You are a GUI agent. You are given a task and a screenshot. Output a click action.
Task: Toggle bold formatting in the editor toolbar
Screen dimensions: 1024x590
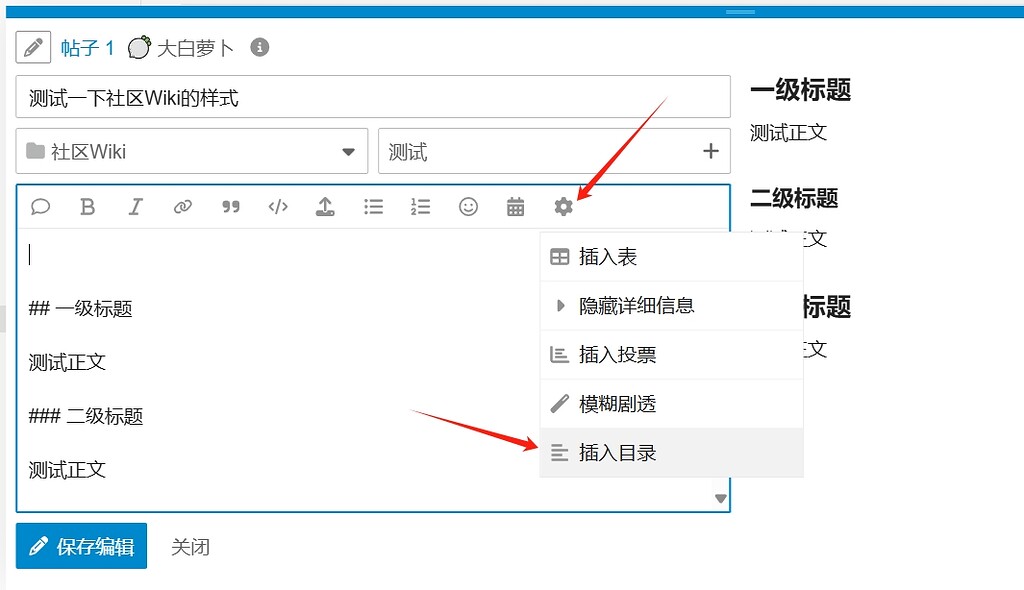pyautogui.click(x=87, y=207)
